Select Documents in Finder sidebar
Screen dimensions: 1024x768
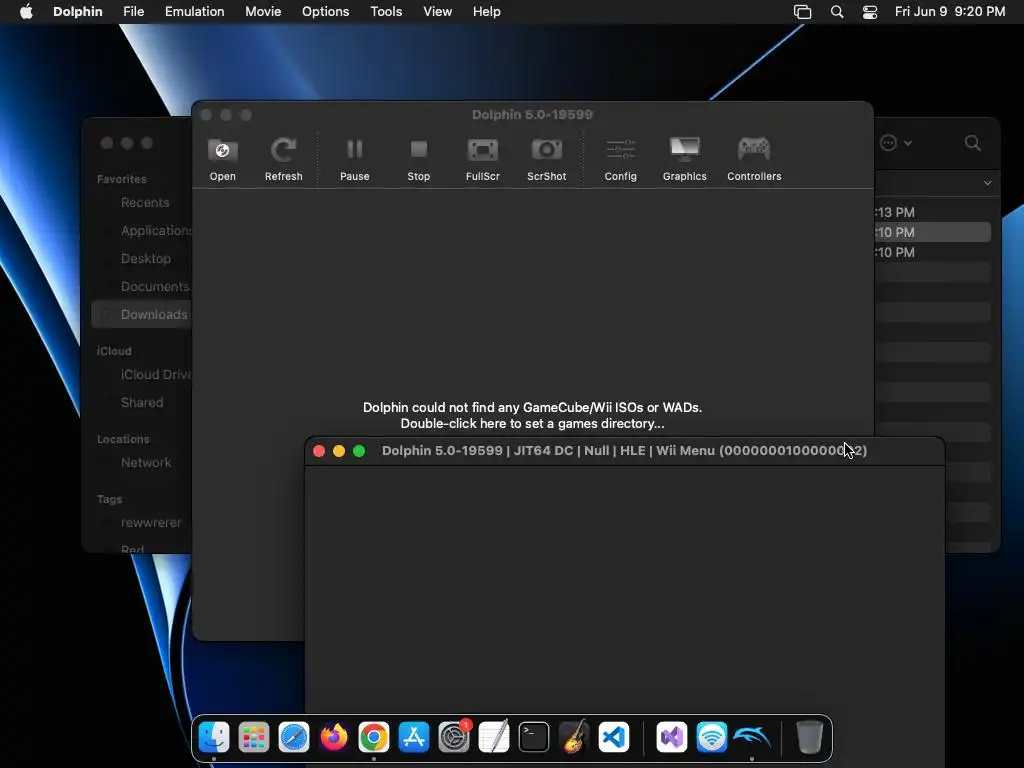point(155,287)
